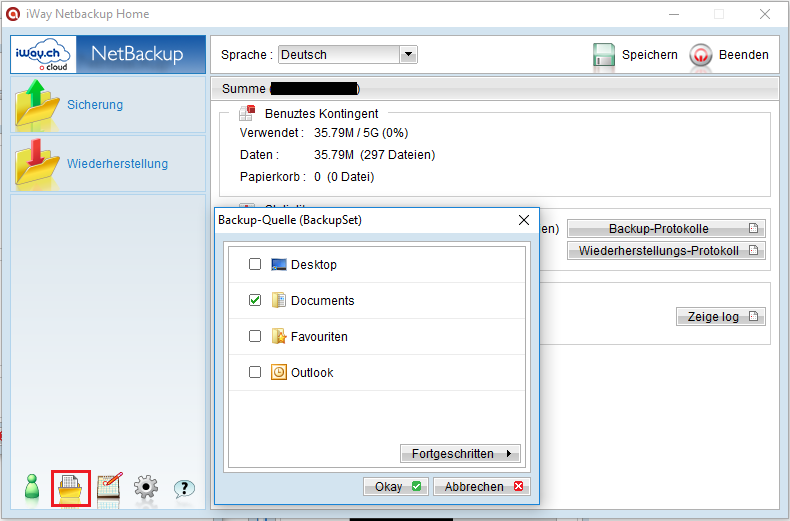Confirm with the Okay button
790x521 pixels.
(x=396, y=487)
